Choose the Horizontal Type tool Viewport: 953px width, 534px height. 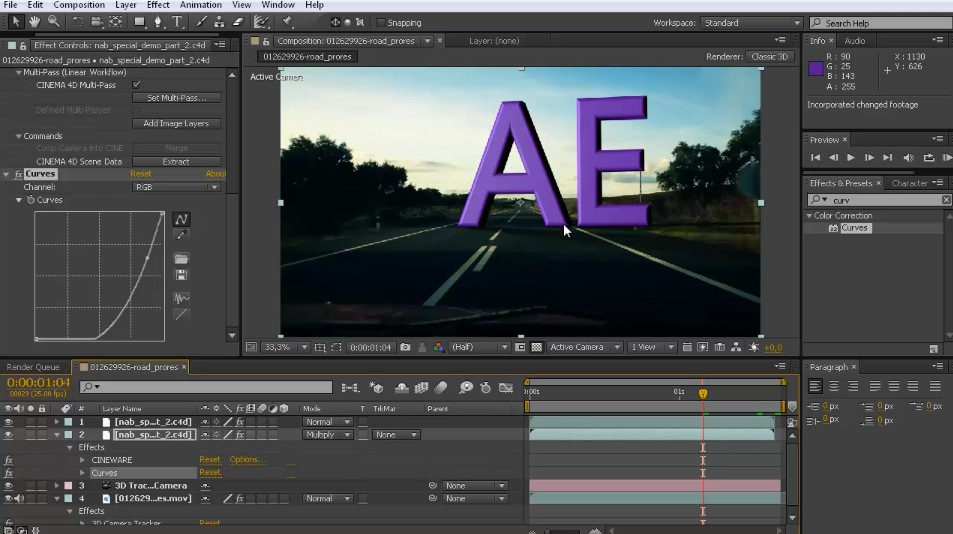click(177, 21)
